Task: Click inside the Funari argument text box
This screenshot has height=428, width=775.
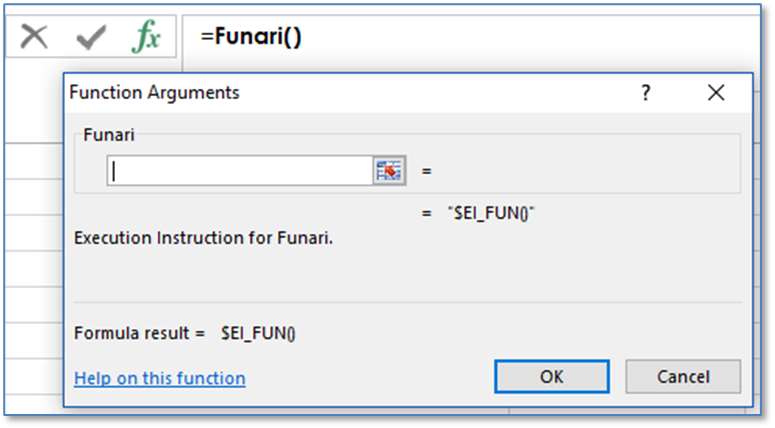Action: pos(240,171)
